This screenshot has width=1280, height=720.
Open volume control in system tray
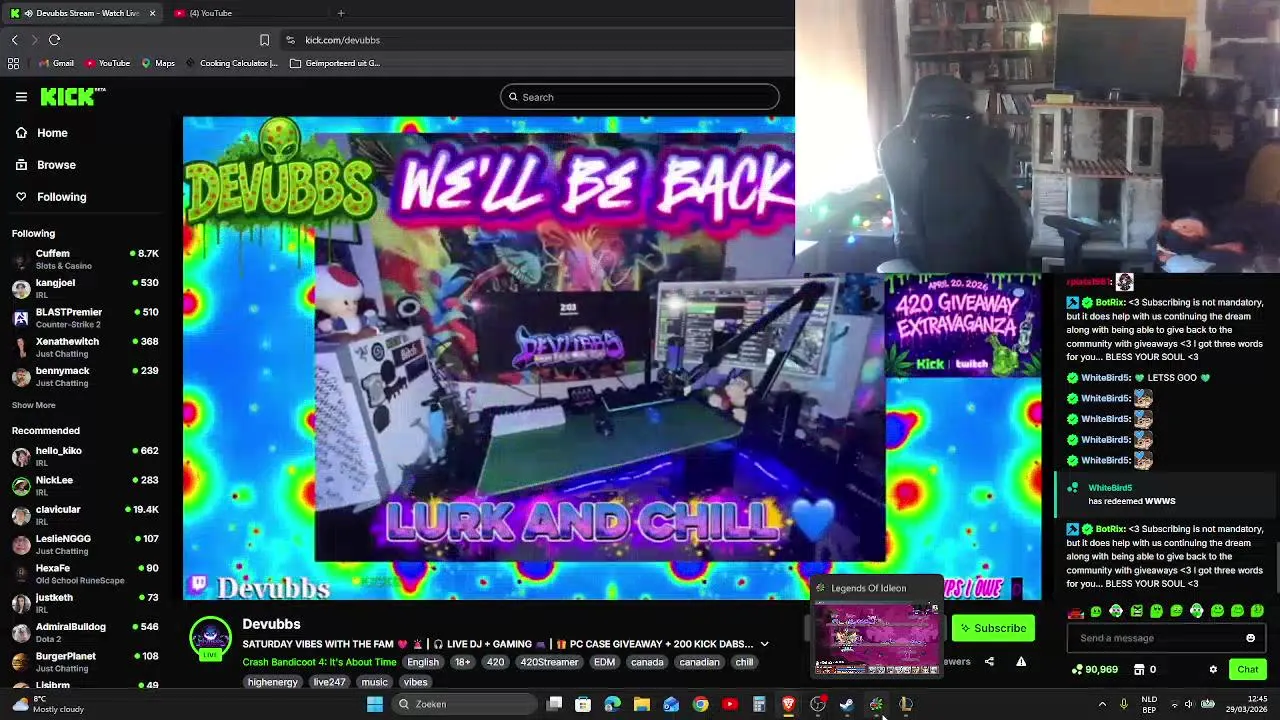click(x=1188, y=704)
